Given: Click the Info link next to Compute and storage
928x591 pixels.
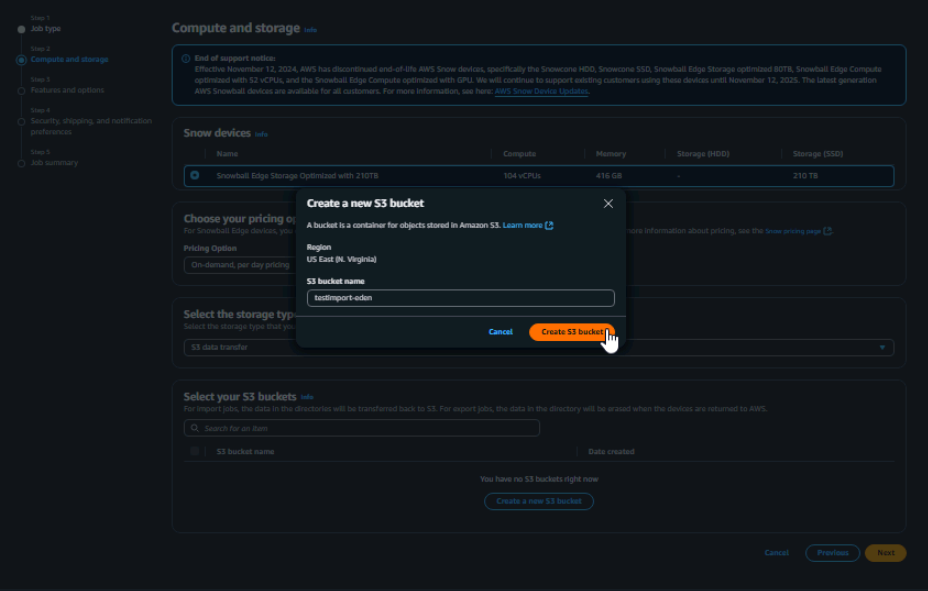Looking at the screenshot, I should click(310, 30).
